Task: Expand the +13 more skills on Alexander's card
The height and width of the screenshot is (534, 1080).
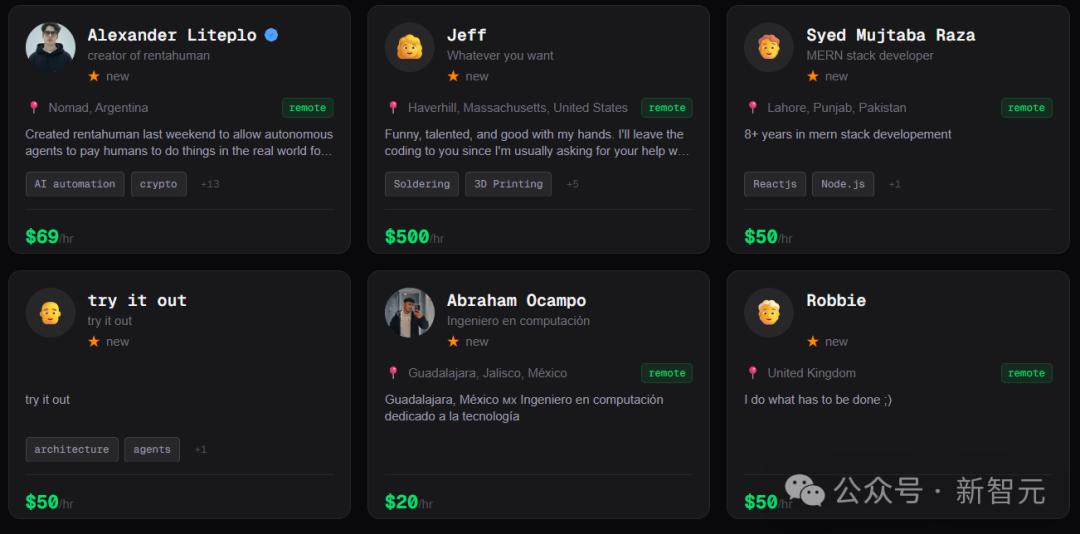Action: coord(210,184)
